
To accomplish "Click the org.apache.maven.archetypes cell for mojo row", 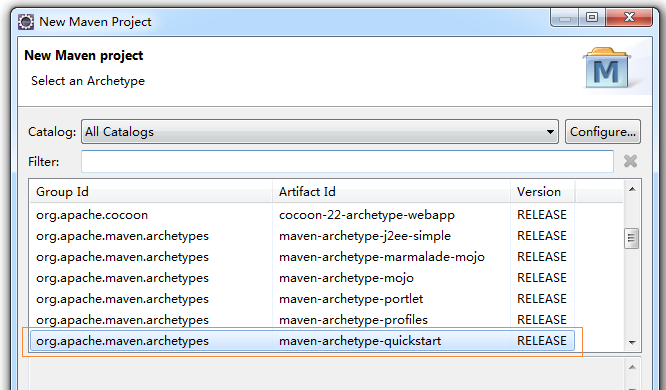I will [122, 278].
